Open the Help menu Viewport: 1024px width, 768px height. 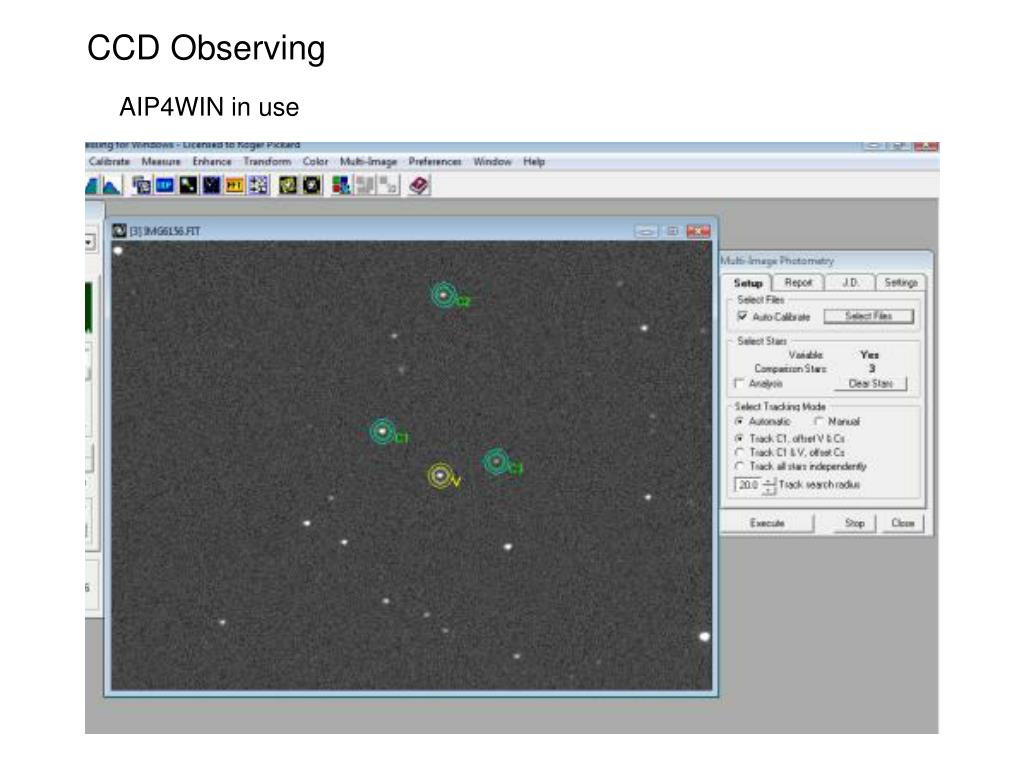coord(534,161)
